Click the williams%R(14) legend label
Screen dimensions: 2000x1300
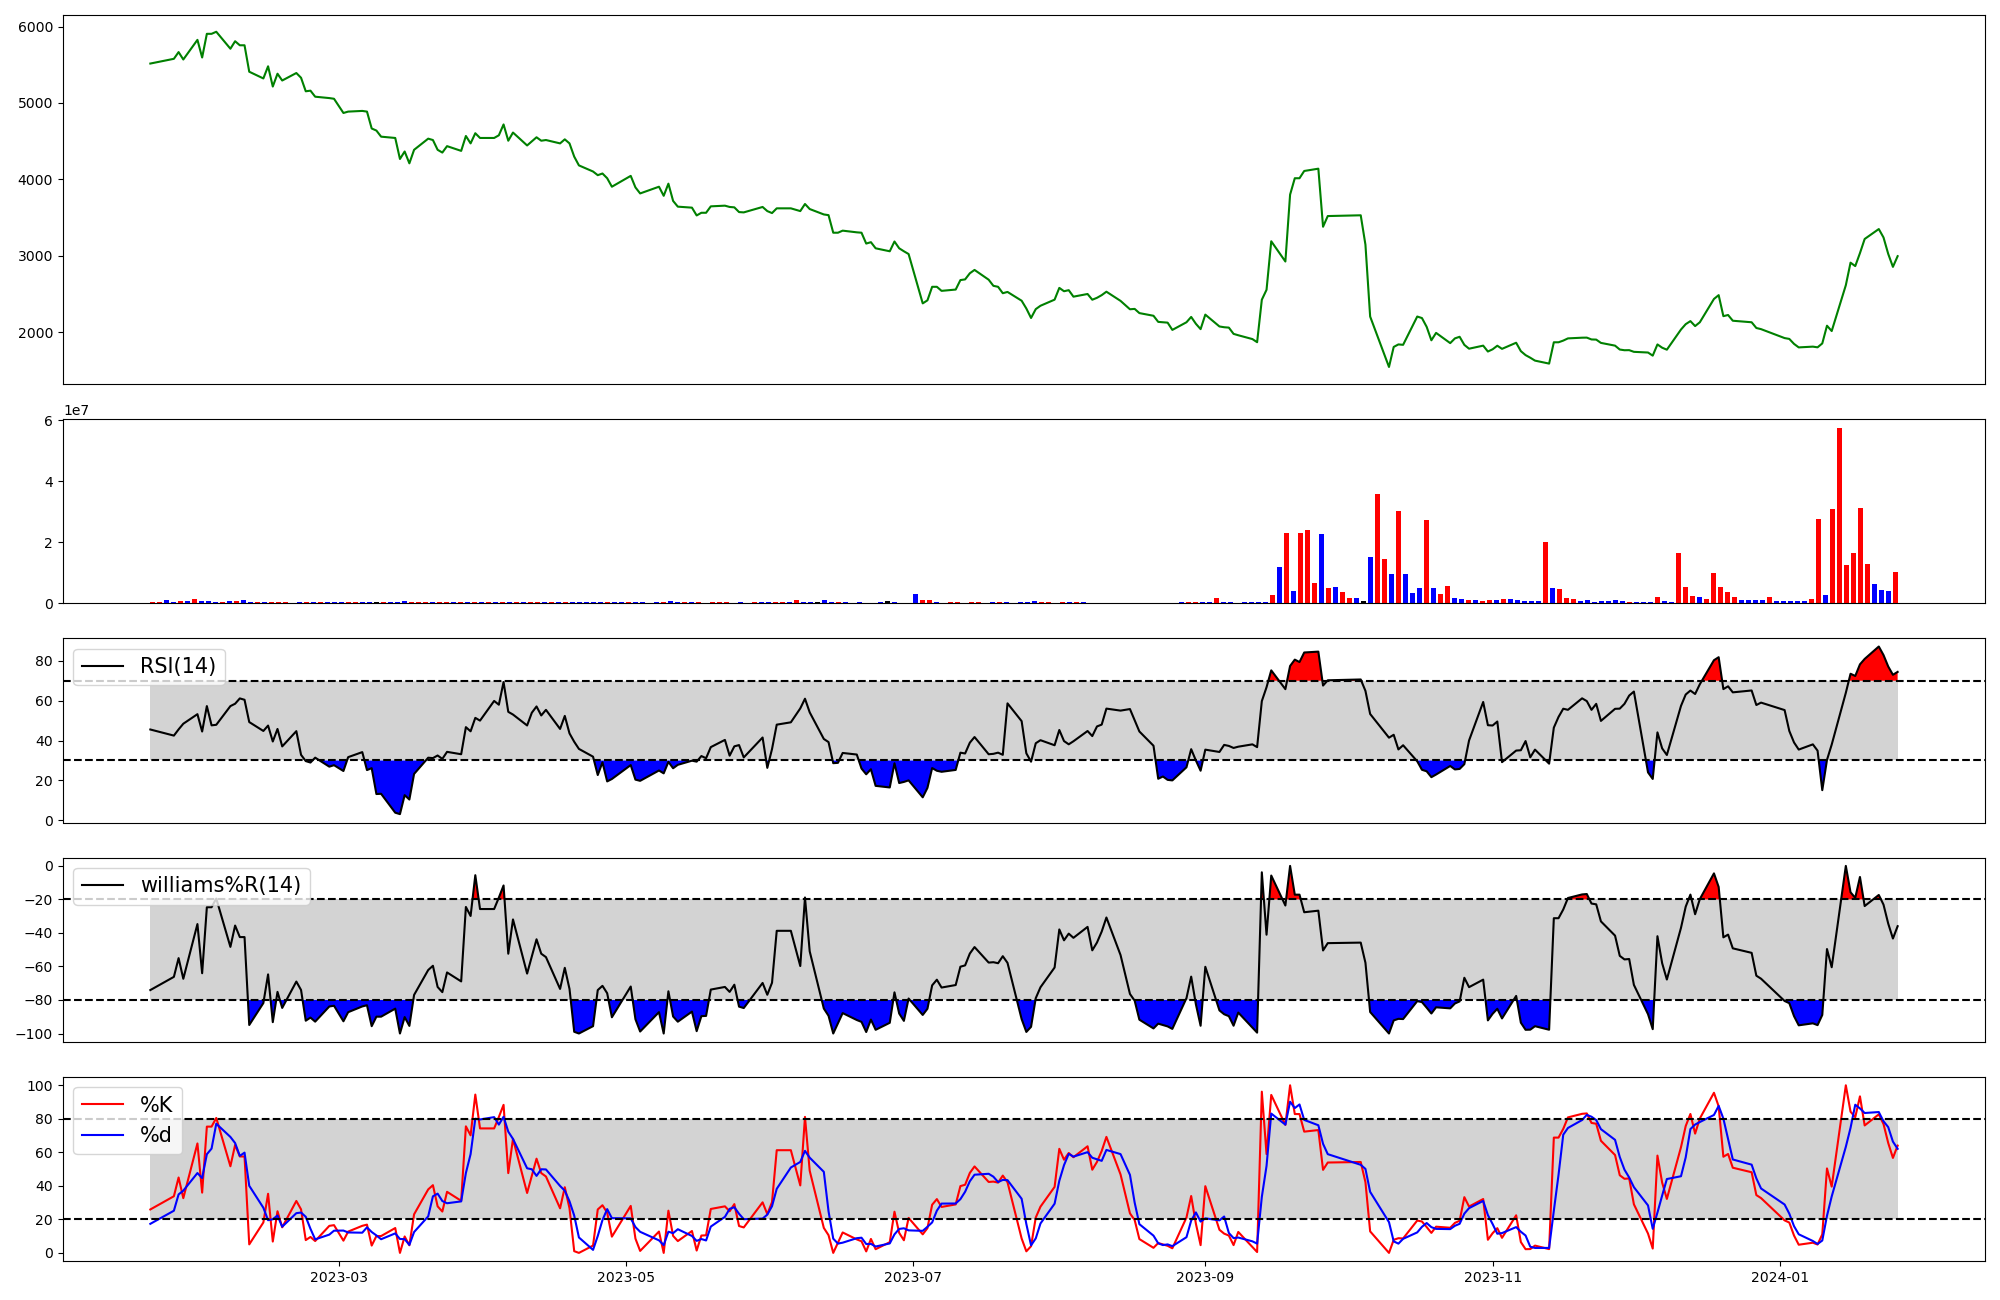(x=220, y=885)
